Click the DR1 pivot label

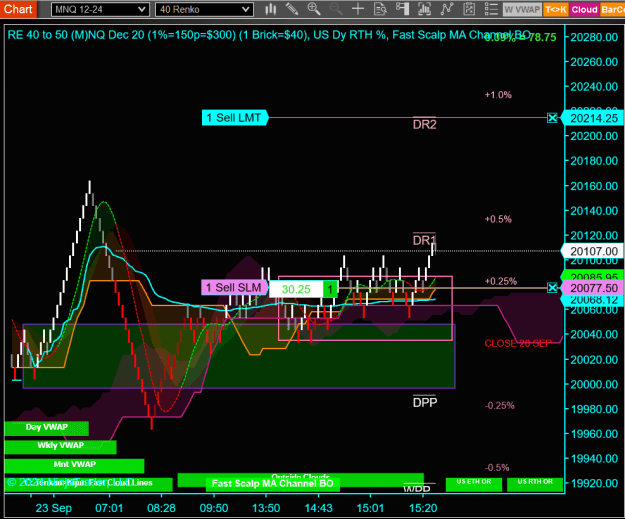point(424,240)
